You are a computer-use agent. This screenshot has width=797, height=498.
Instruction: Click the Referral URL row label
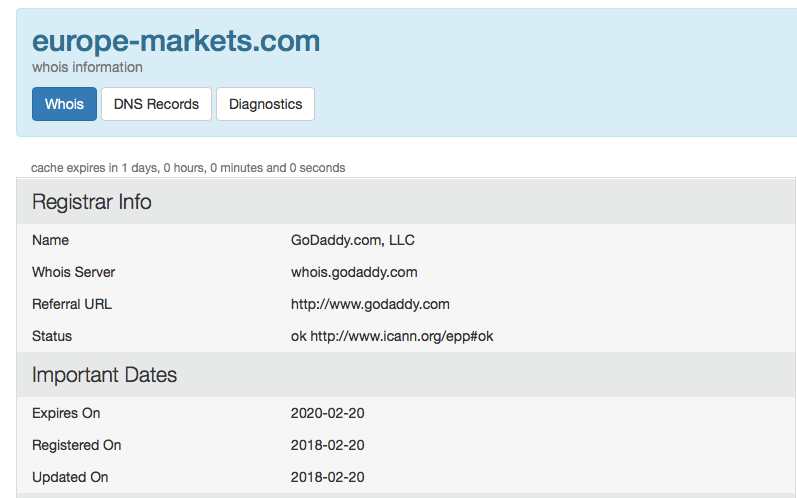pyautogui.click(x=70, y=304)
